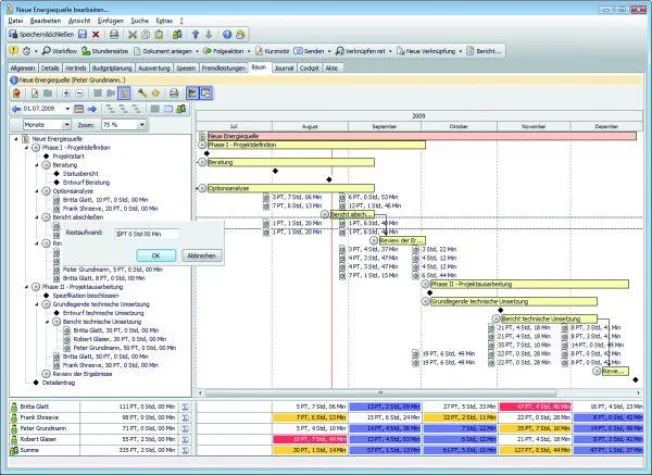
Task: Click the red Neue Energiequelle Gantt bar
Action: (x=420, y=135)
